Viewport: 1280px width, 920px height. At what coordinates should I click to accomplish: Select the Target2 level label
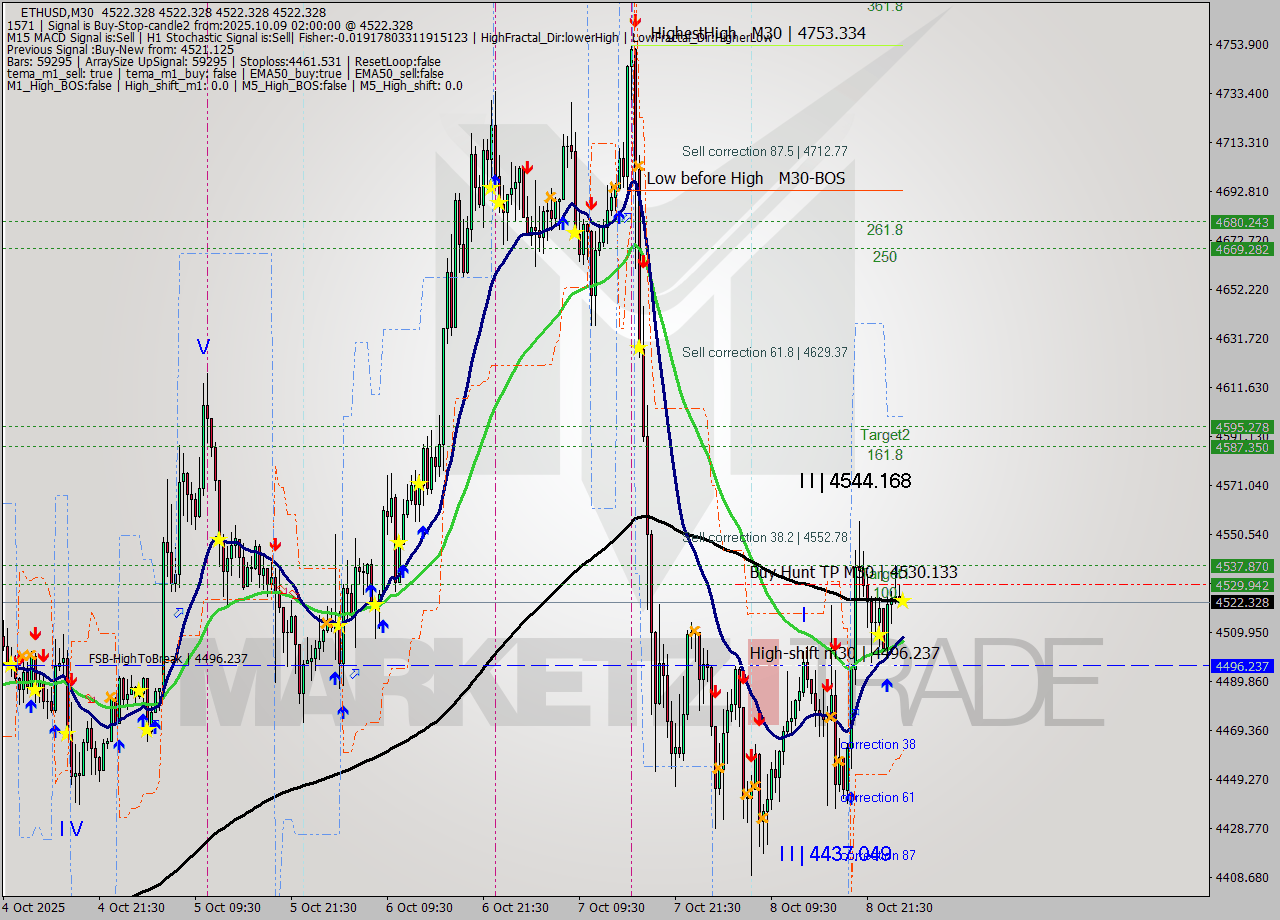click(885, 435)
